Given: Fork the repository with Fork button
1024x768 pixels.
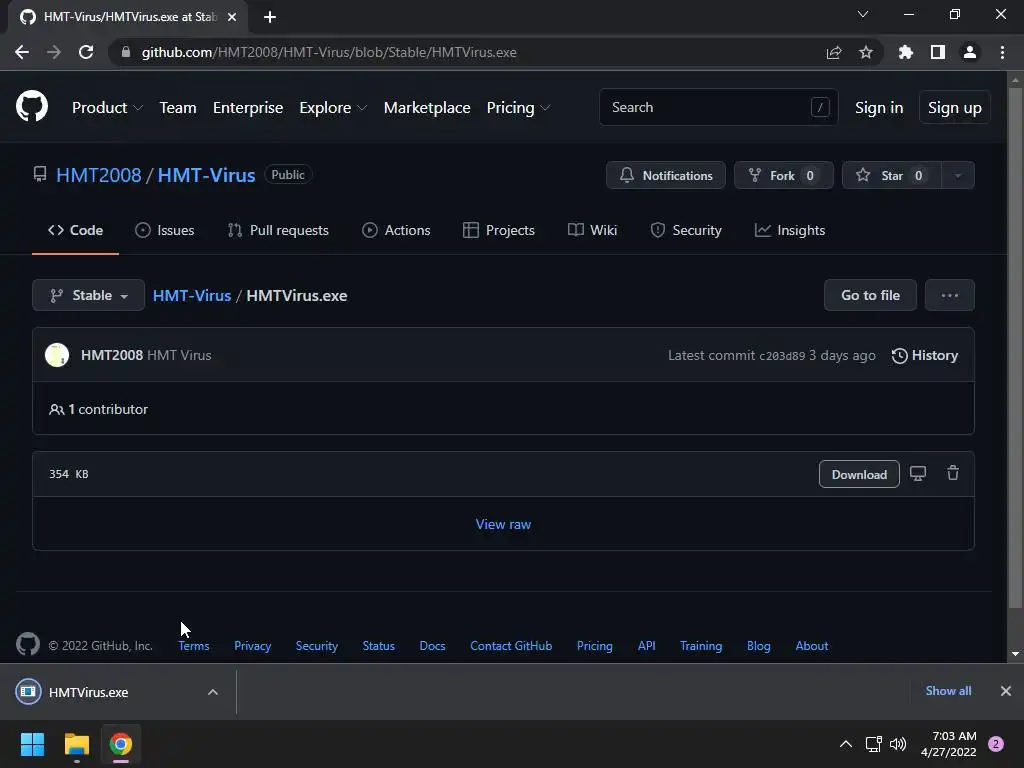Looking at the screenshot, I should click(x=784, y=175).
